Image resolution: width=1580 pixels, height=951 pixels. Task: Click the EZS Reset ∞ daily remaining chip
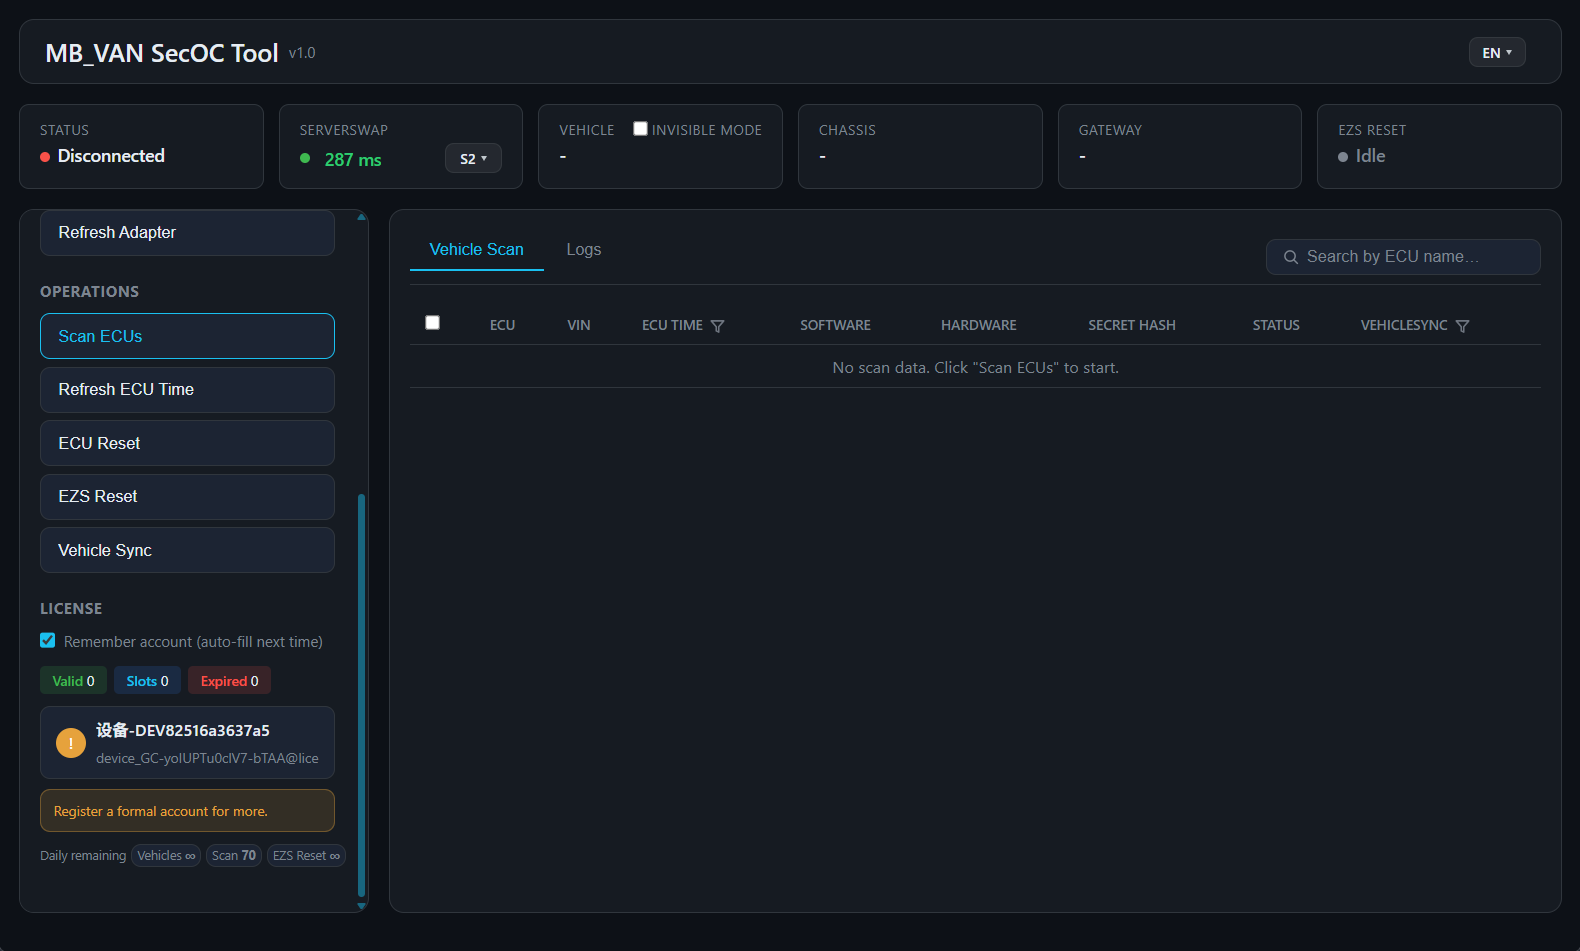click(306, 856)
